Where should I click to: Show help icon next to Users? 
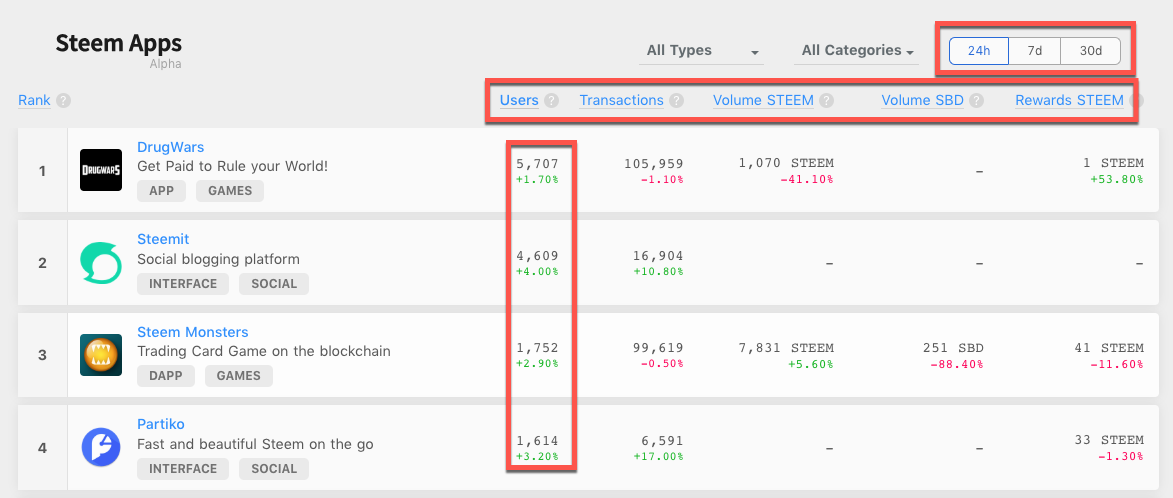click(551, 100)
